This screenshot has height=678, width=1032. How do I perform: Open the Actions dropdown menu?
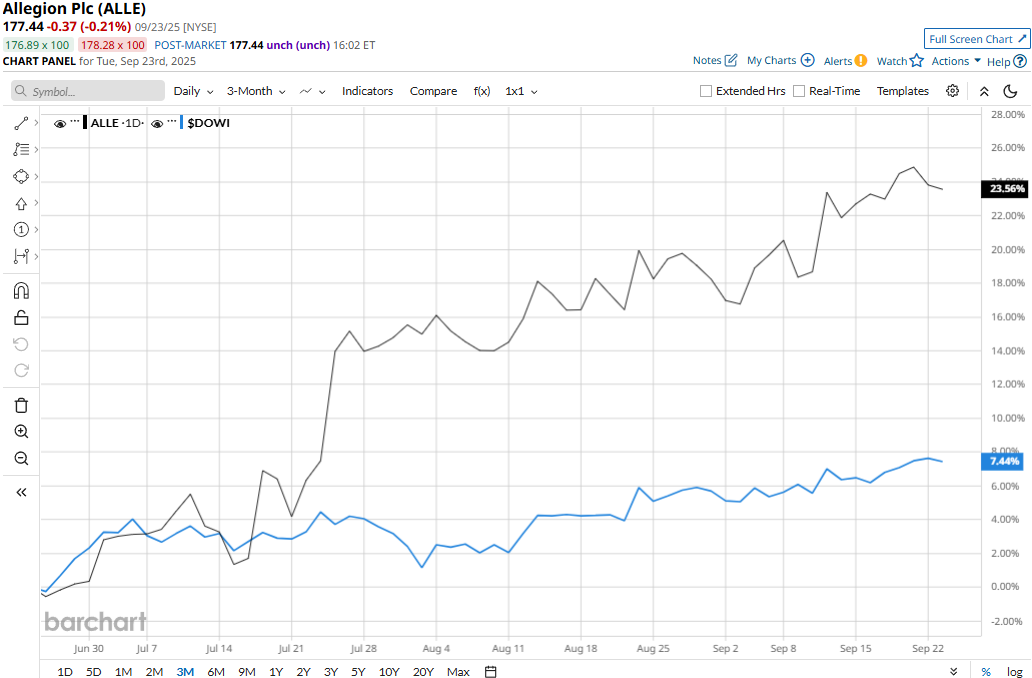click(956, 61)
